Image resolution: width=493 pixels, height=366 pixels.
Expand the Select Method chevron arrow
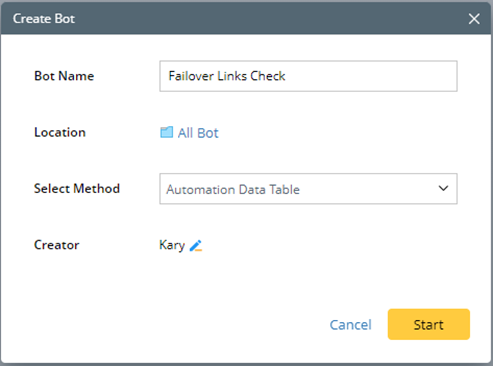[x=443, y=188]
